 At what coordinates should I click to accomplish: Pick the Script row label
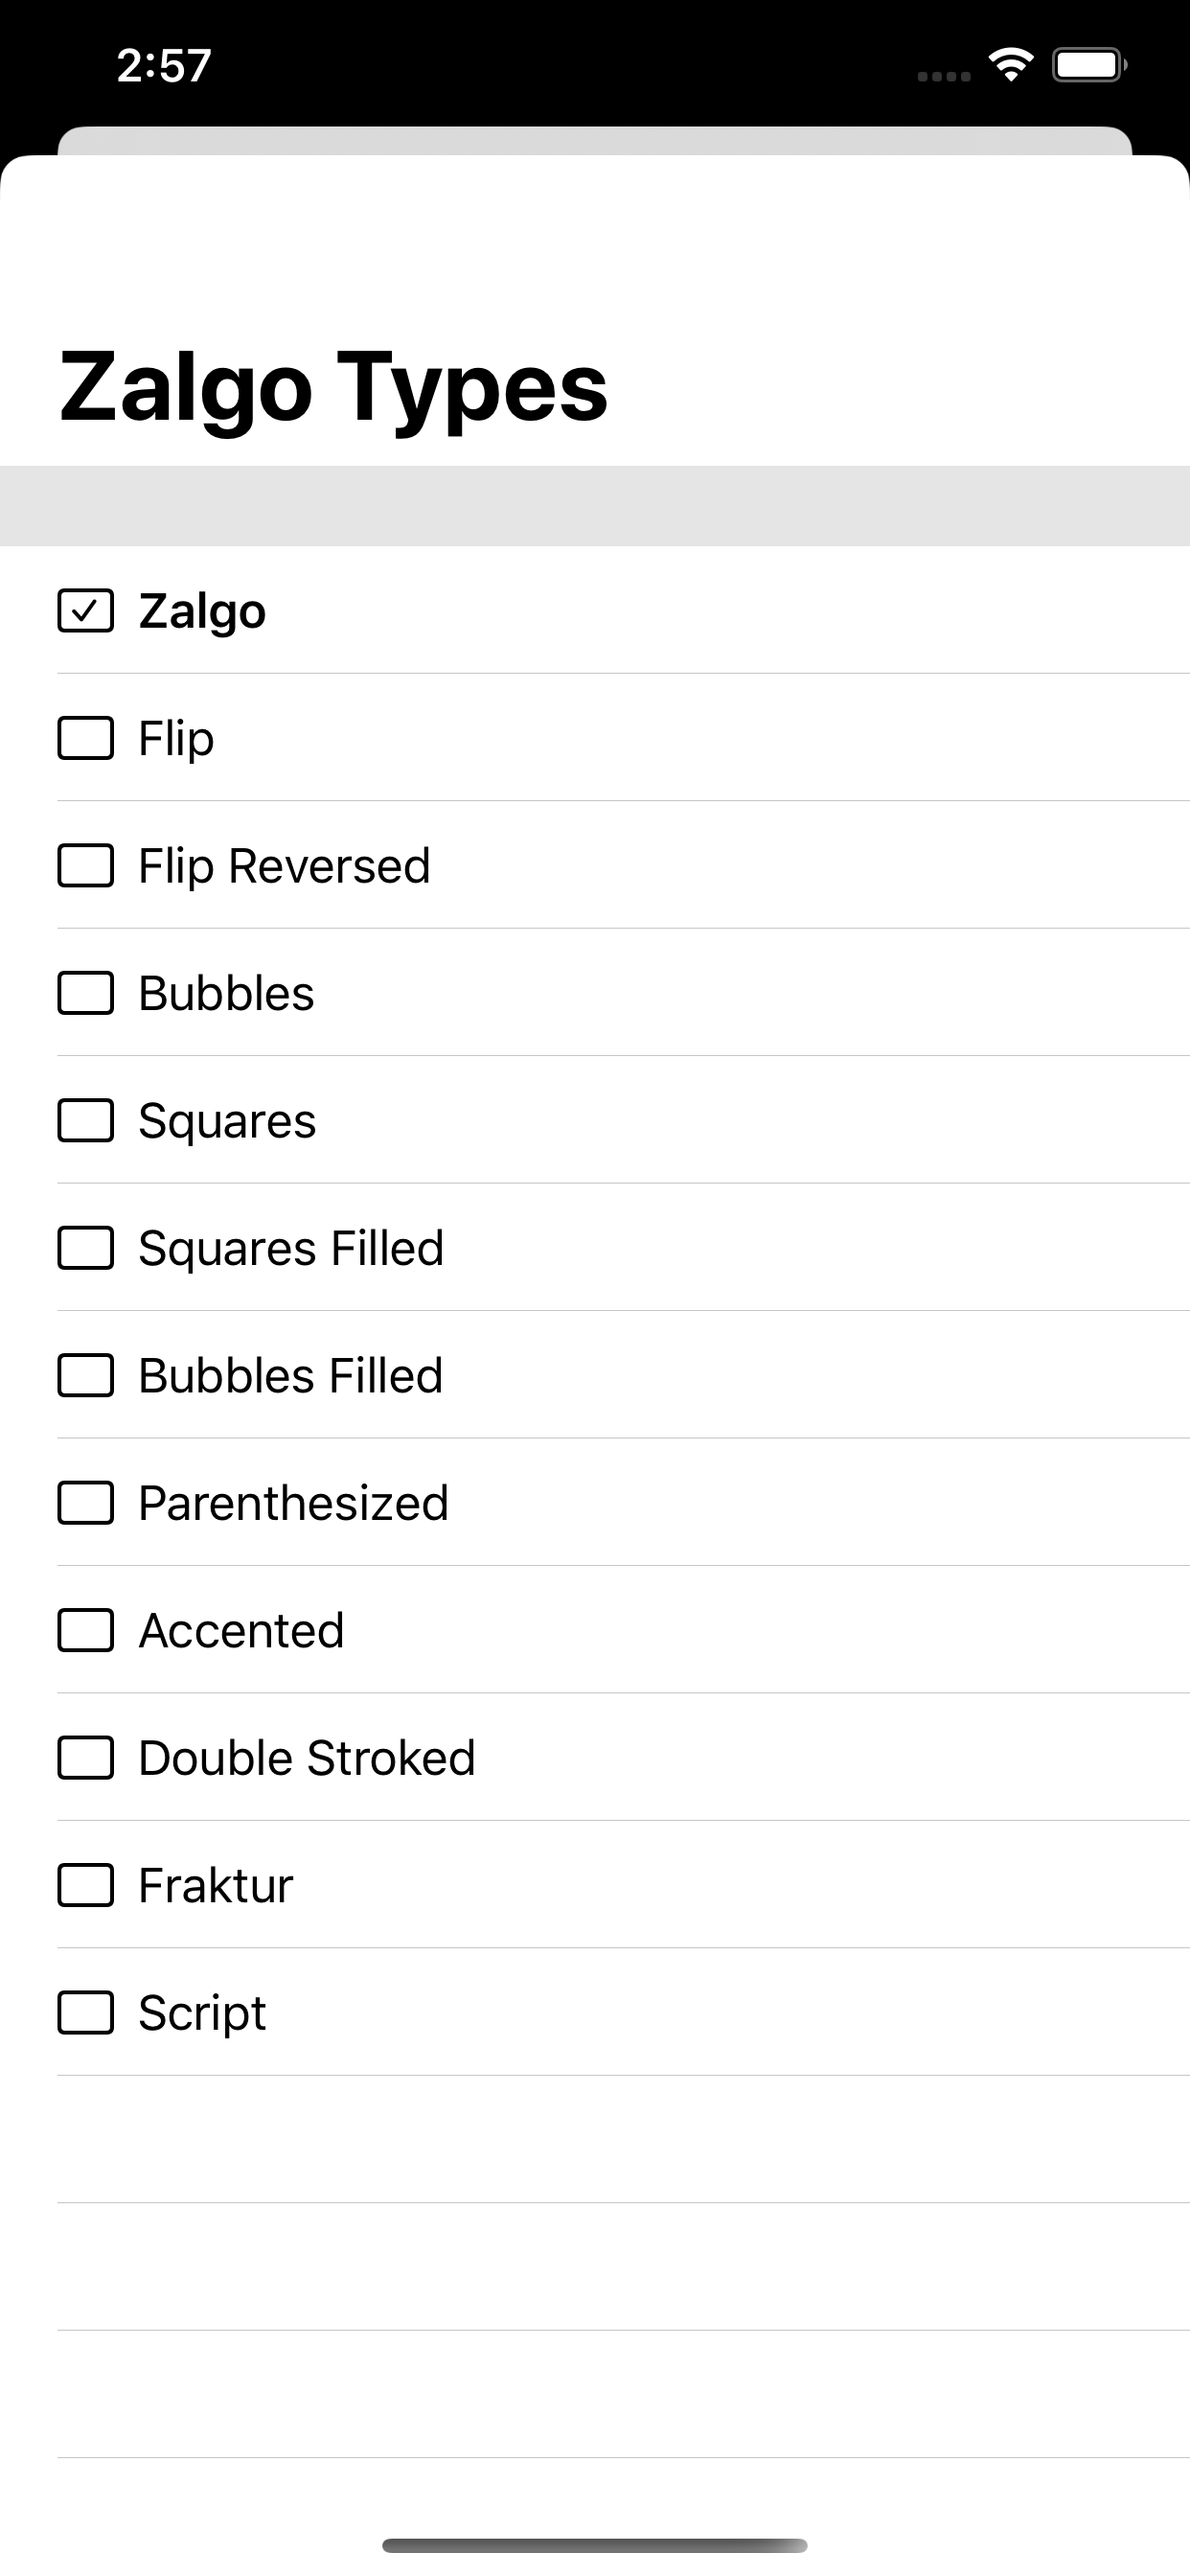(x=202, y=2012)
